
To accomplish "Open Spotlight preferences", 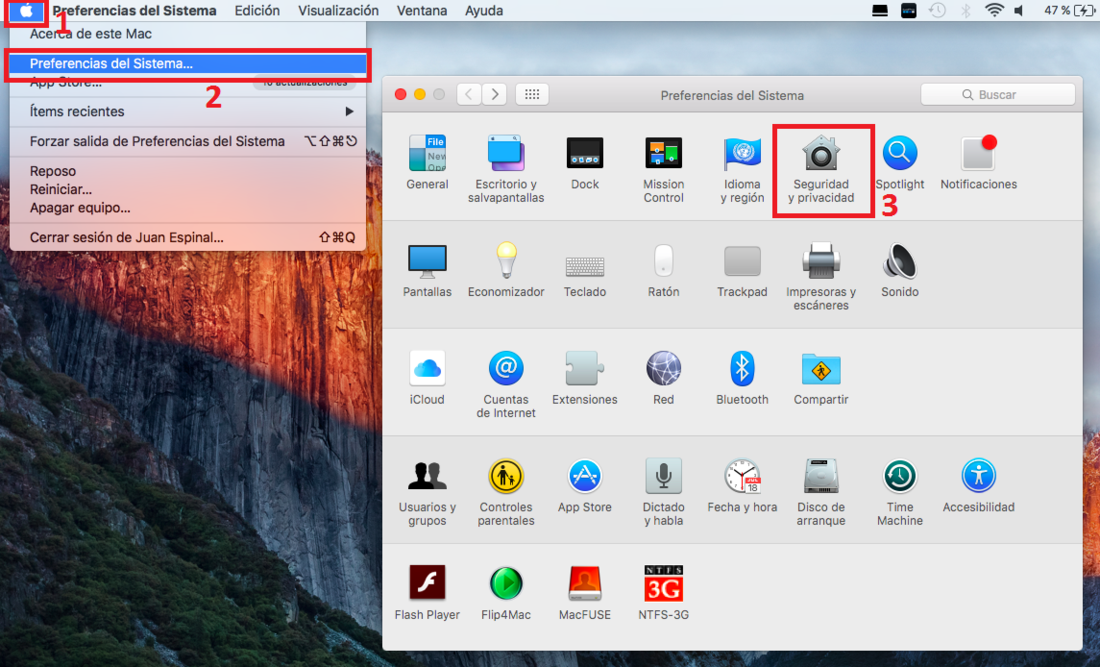I will (x=899, y=163).
